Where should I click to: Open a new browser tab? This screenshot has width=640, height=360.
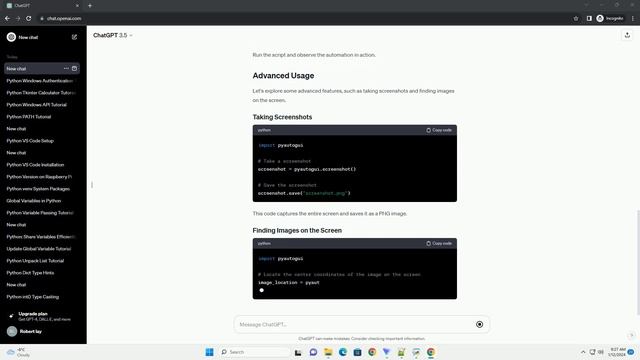[x=90, y=6]
